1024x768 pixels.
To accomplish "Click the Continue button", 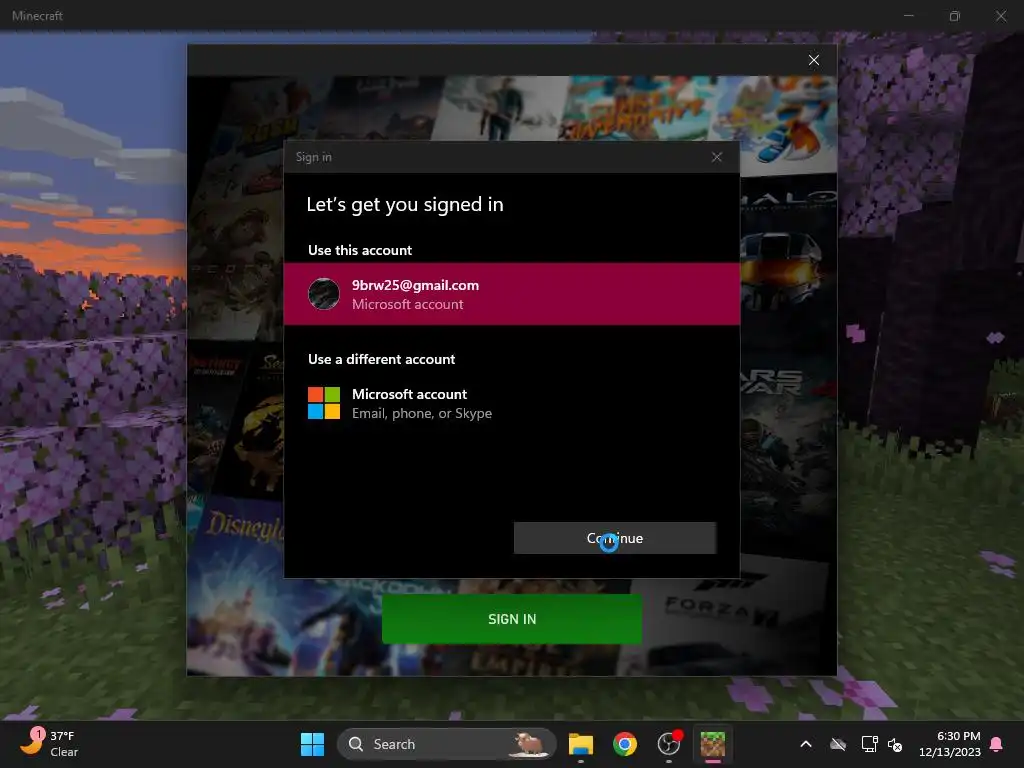I will tap(615, 538).
